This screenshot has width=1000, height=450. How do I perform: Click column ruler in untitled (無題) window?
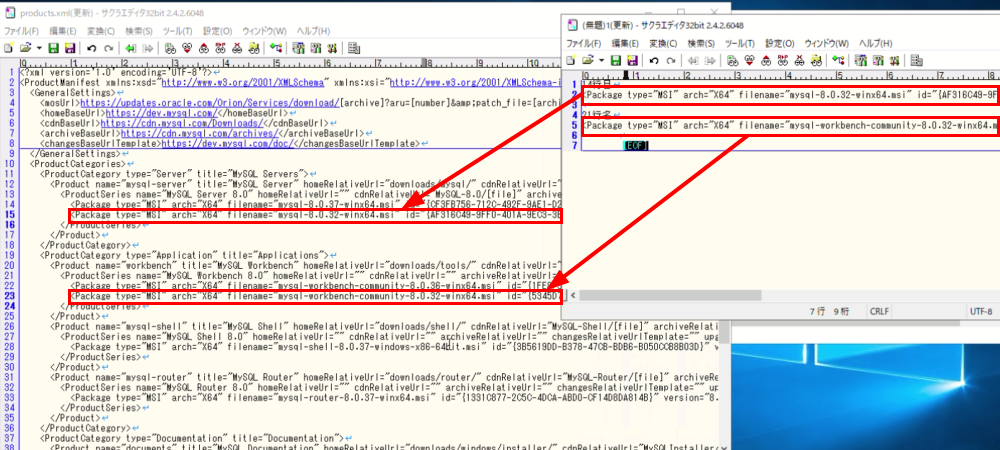791,75
